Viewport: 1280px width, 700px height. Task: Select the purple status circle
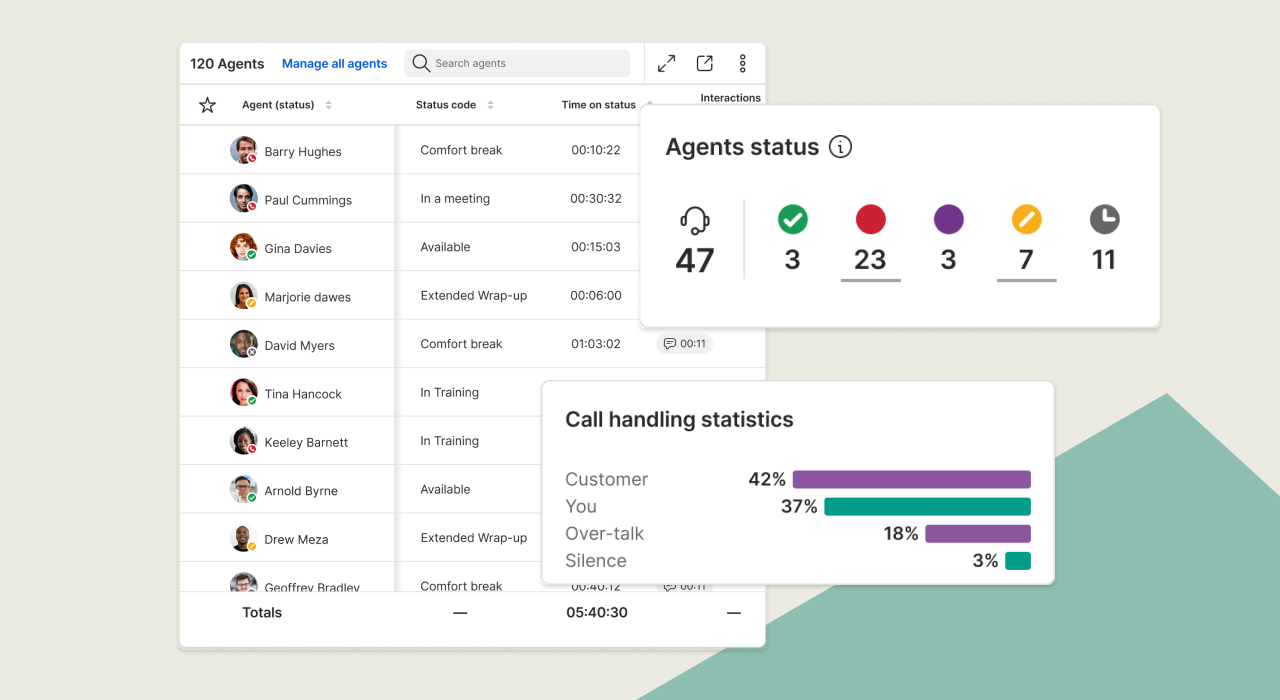pyautogui.click(x=948, y=220)
